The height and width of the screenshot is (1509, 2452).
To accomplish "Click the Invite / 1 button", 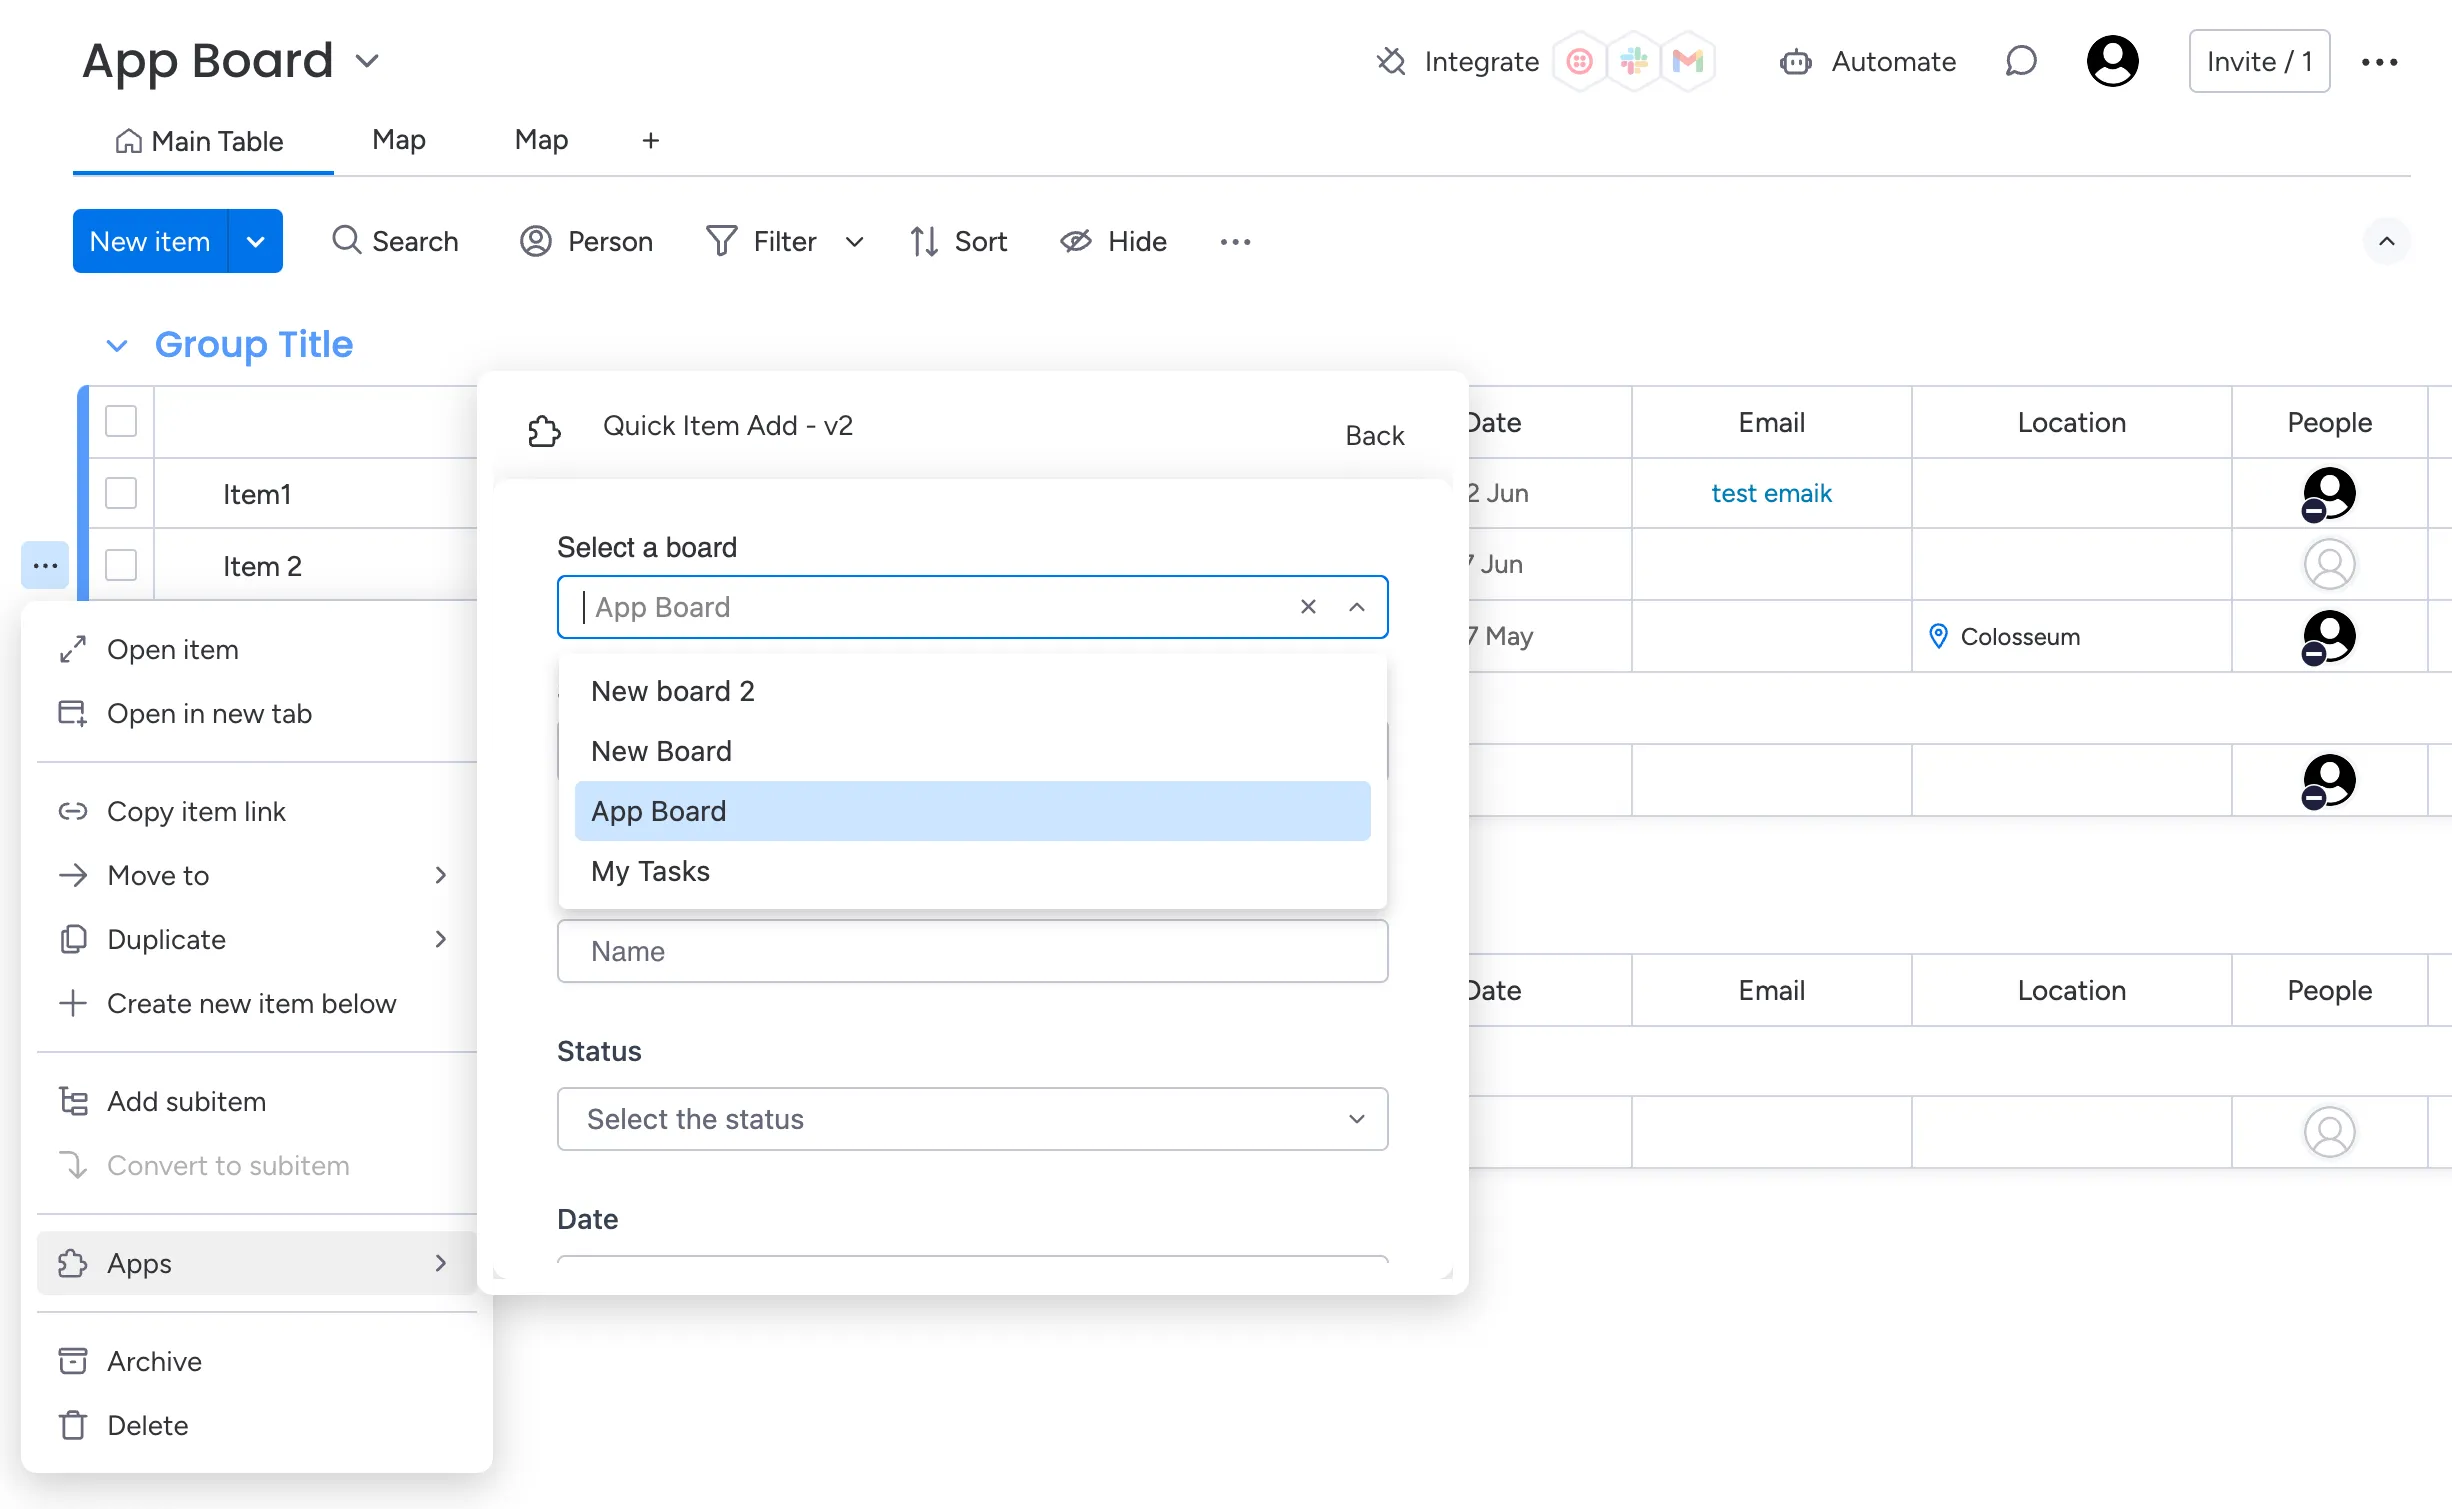I will (2258, 61).
